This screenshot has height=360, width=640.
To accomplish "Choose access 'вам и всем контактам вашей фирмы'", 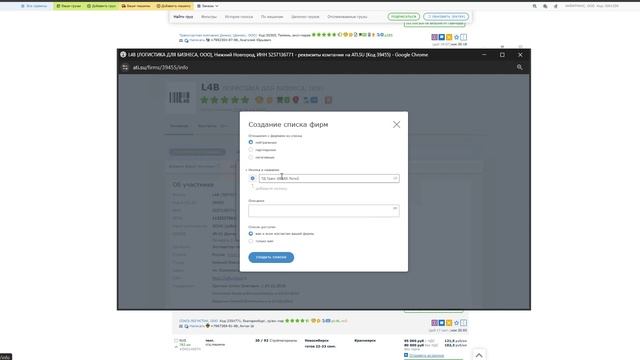I will tap(251, 234).
